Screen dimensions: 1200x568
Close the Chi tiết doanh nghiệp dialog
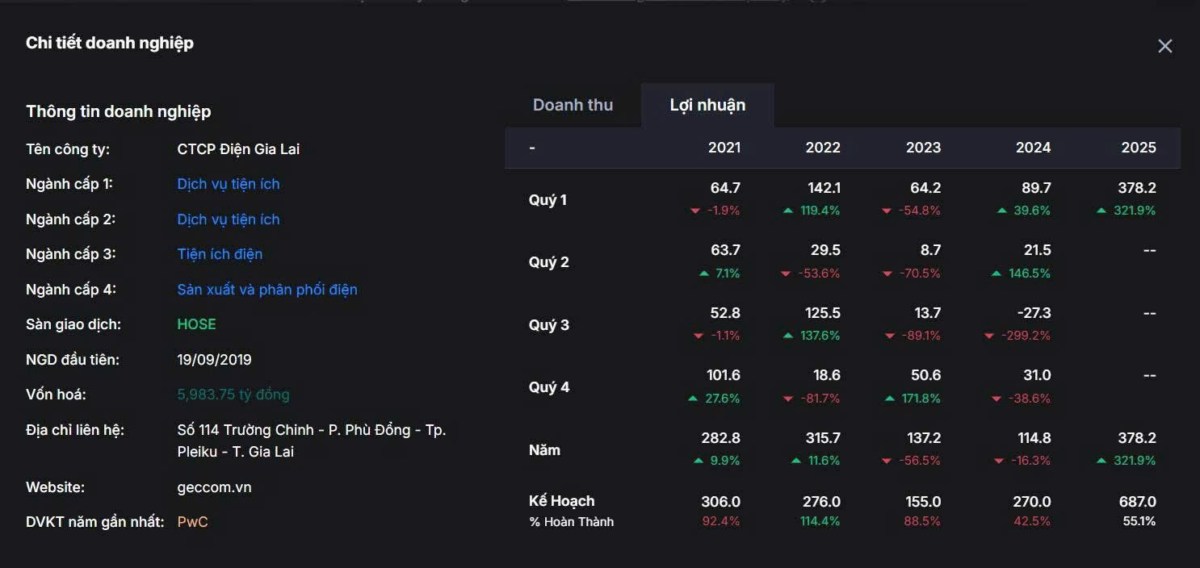1164,46
